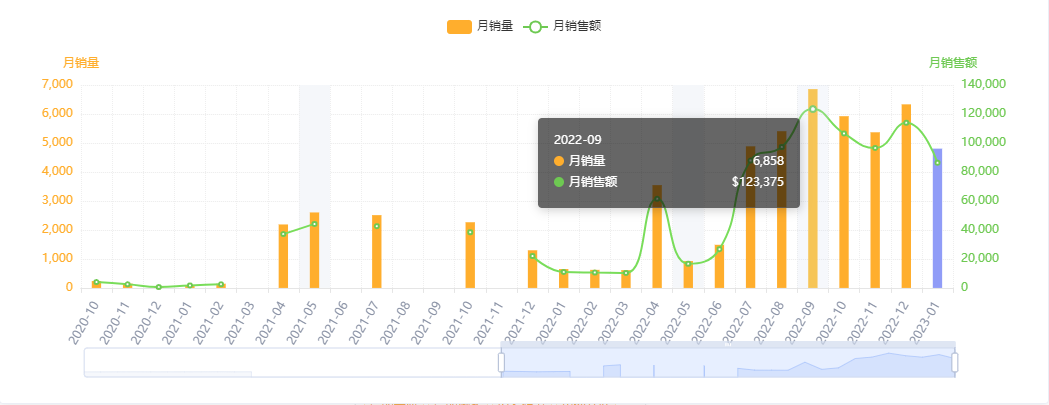Click the green line point at 2021-05

tap(314, 224)
